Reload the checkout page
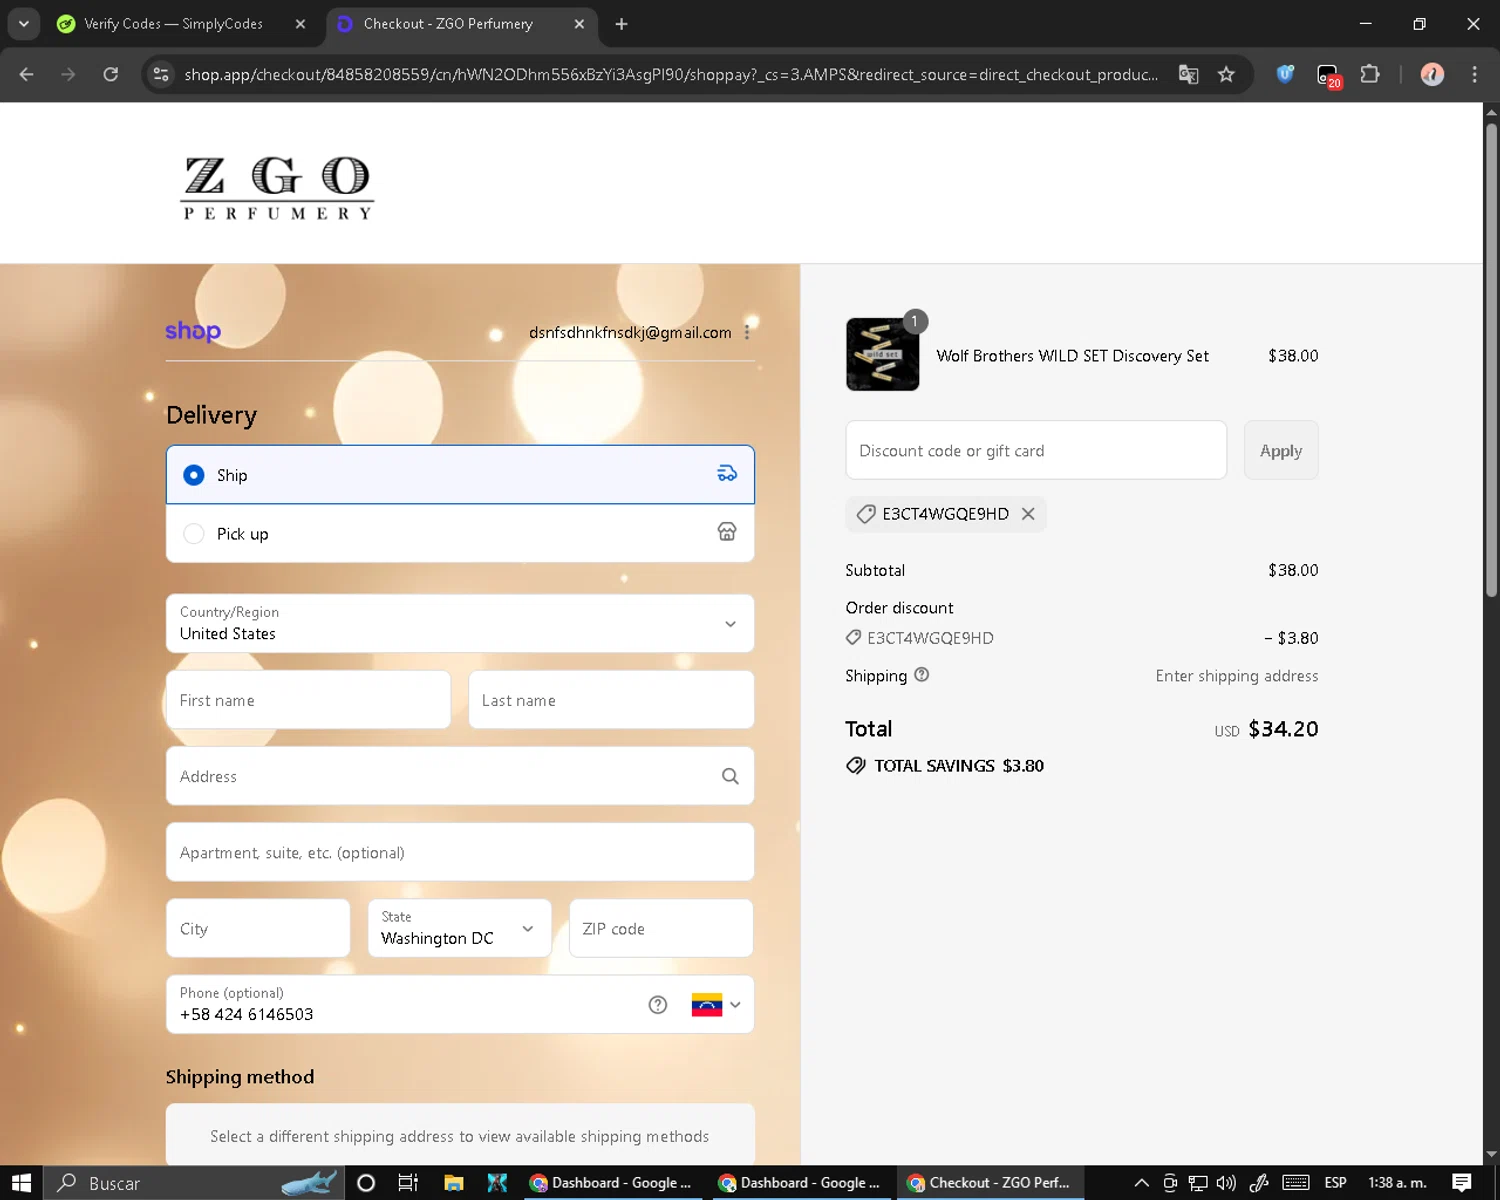Image resolution: width=1500 pixels, height=1200 pixels. pos(111,74)
